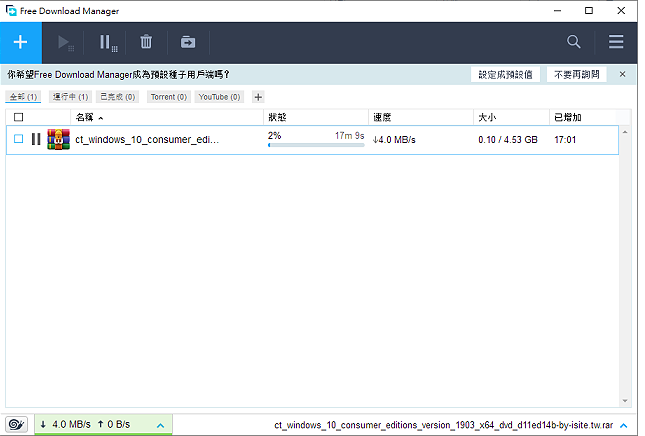
Task: Click the ↓4.0 MB/s speed in the row
Action: pyautogui.click(x=394, y=140)
